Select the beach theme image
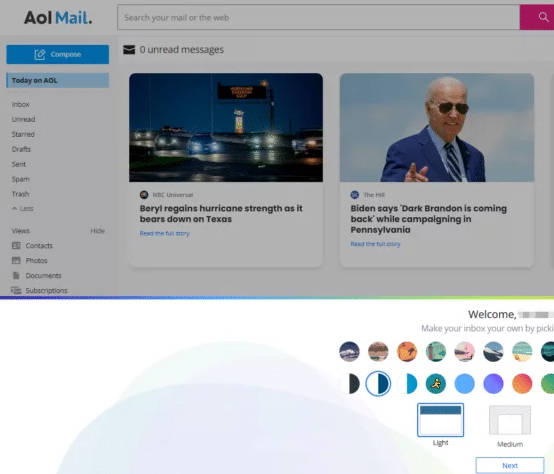This screenshot has width=554, height=474. (522, 351)
